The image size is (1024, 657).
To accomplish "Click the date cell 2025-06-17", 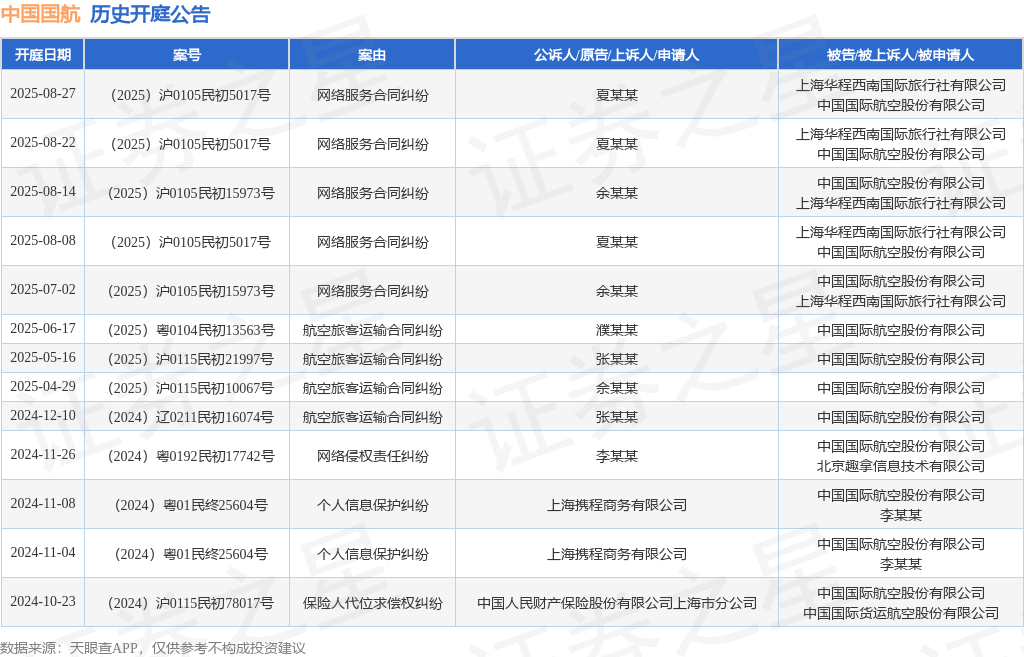I will click(43, 328).
